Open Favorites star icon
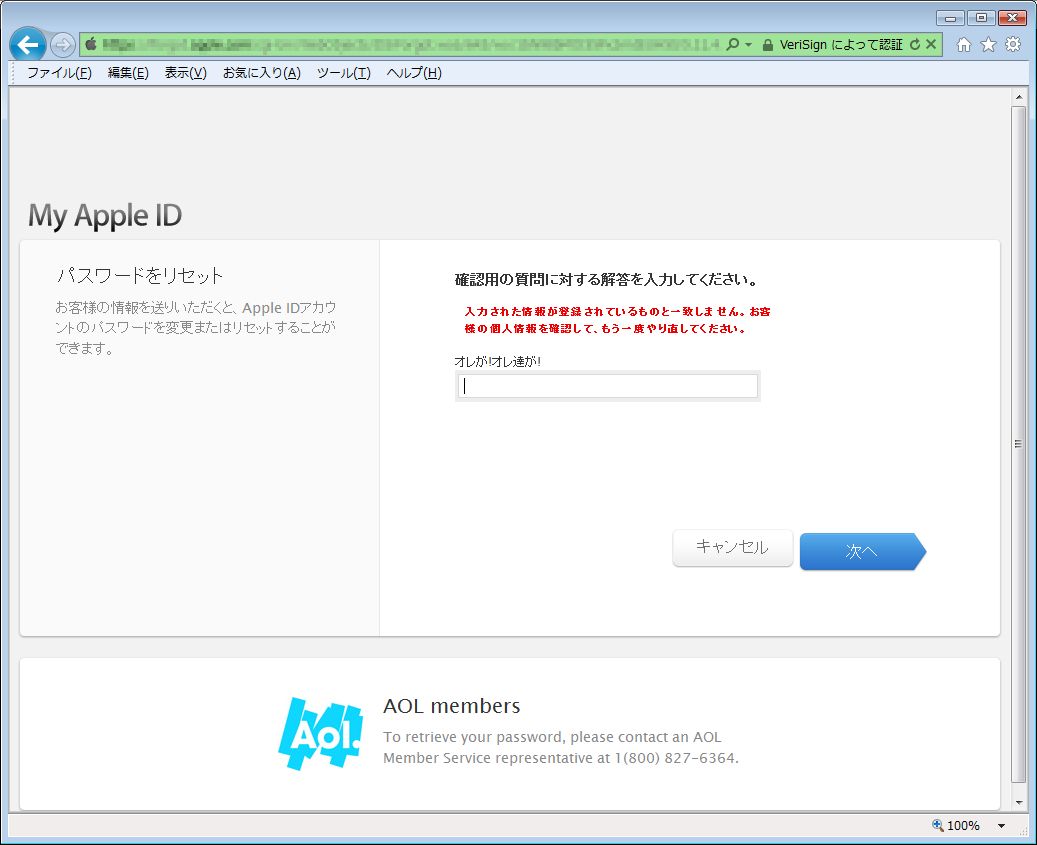The width and height of the screenshot is (1037, 845). 988,44
